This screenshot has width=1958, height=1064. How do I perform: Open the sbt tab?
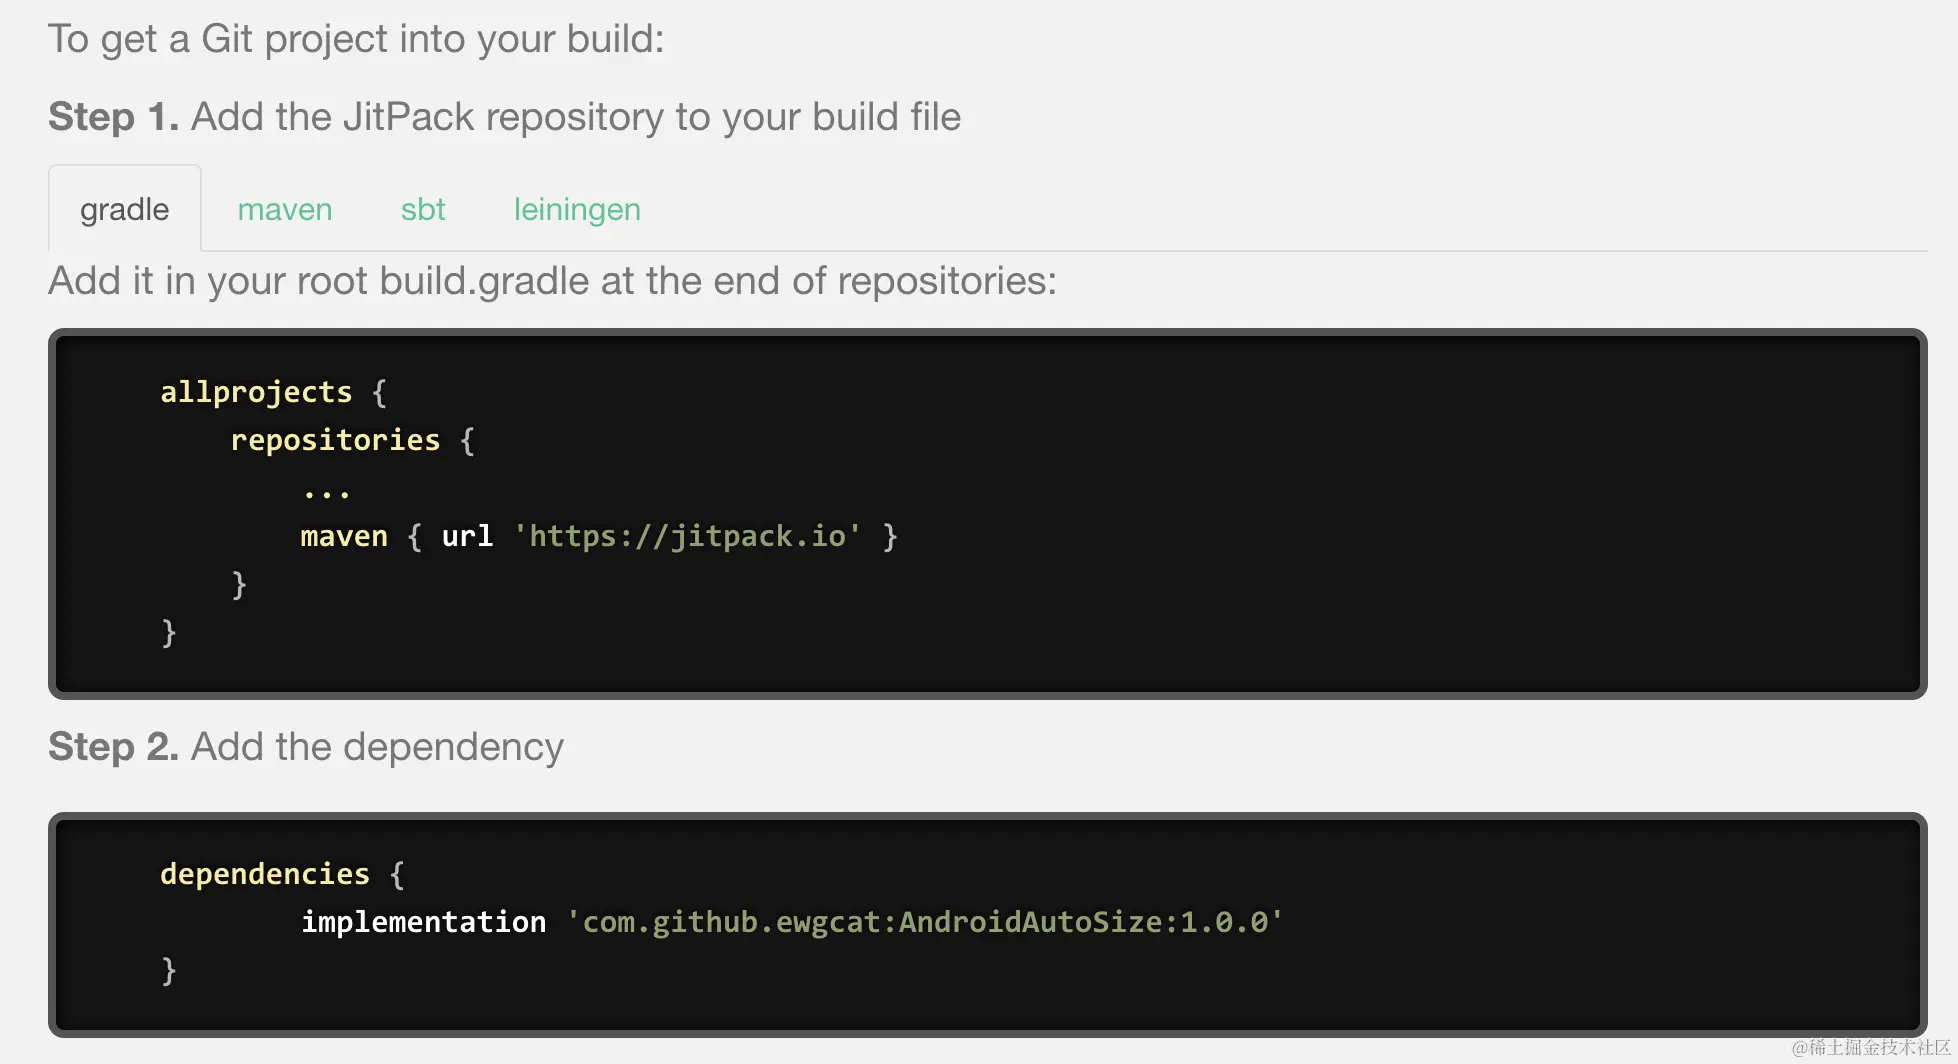[x=423, y=209]
